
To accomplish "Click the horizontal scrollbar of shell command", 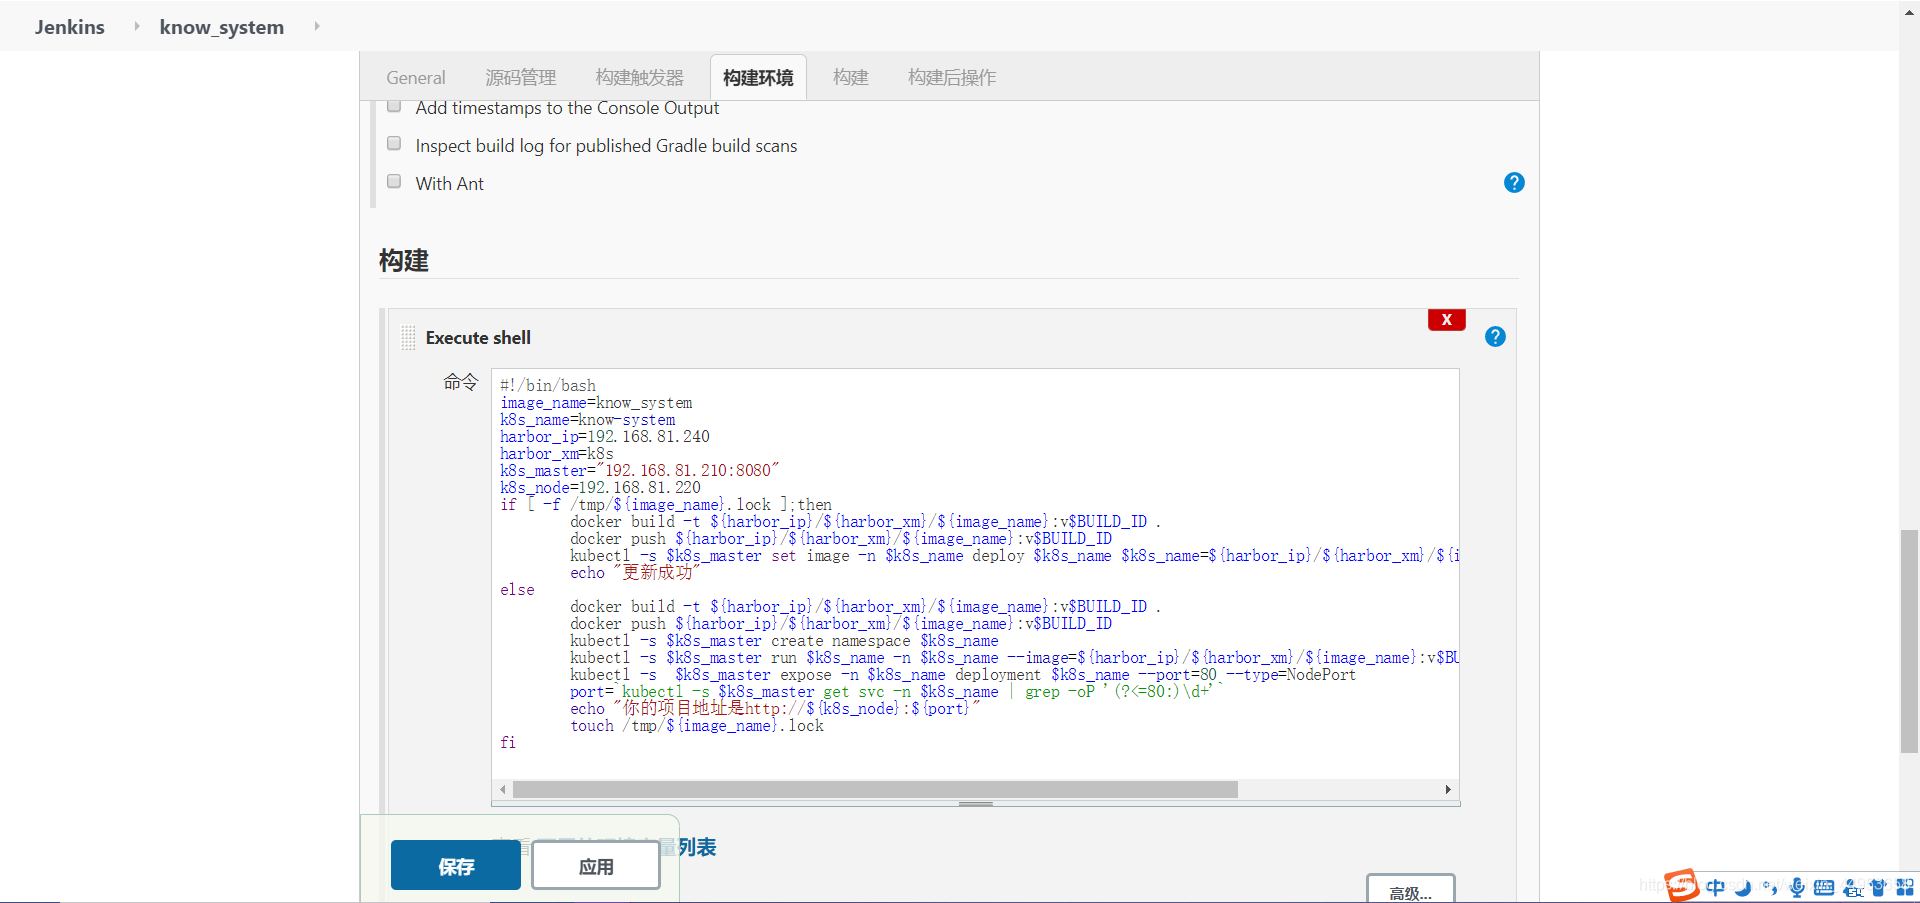I will (875, 790).
